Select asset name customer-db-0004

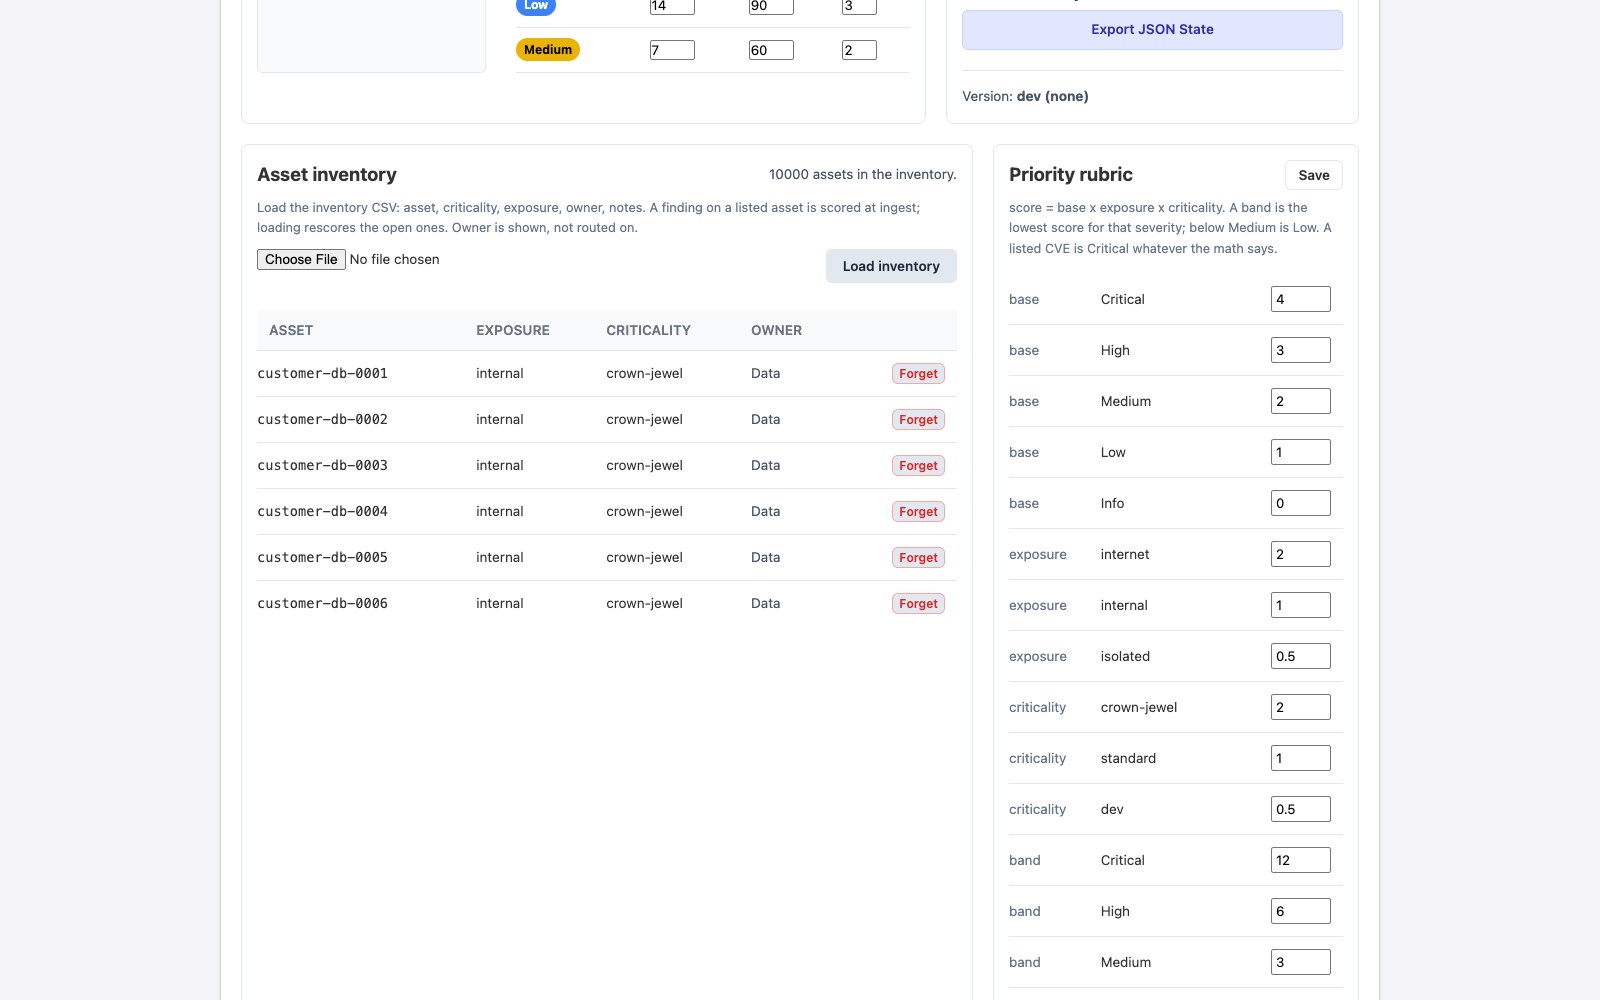pos(322,512)
